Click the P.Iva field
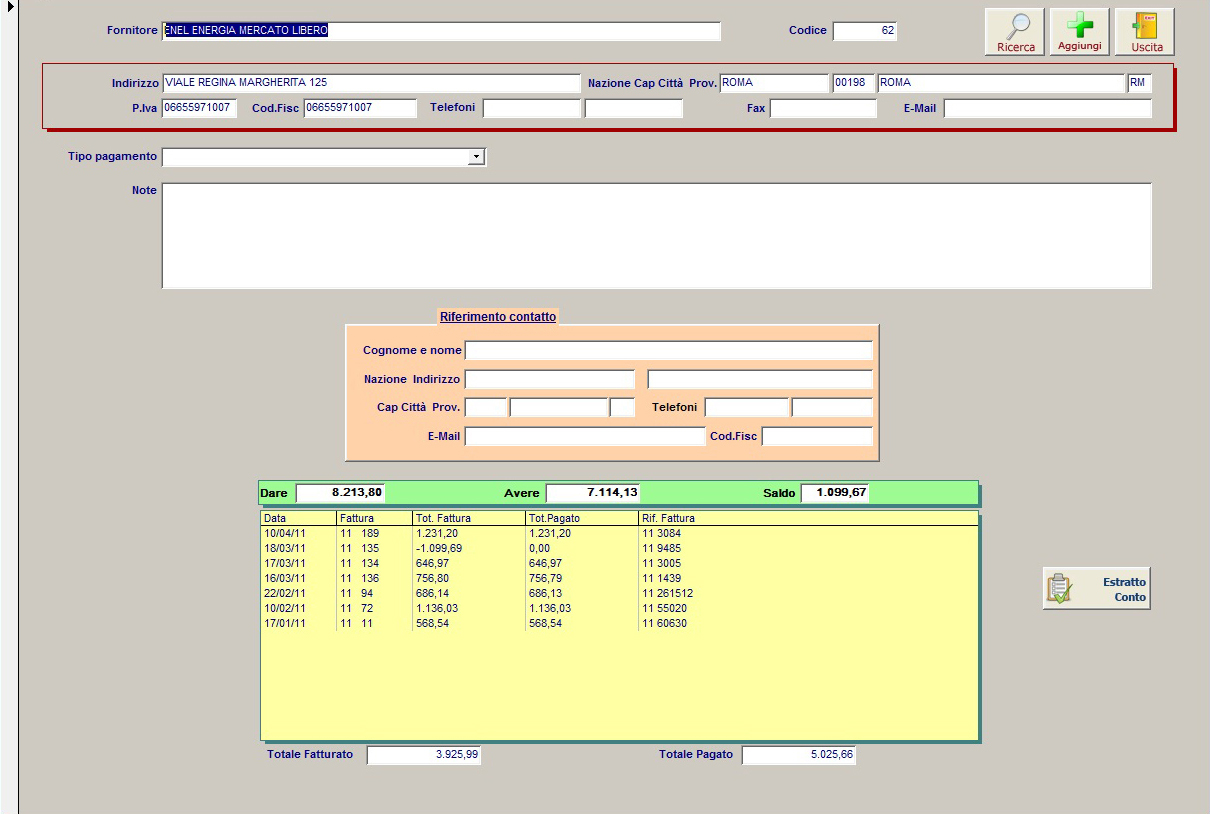Image resolution: width=1210 pixels, height=814 pixels. pos(199,108)
